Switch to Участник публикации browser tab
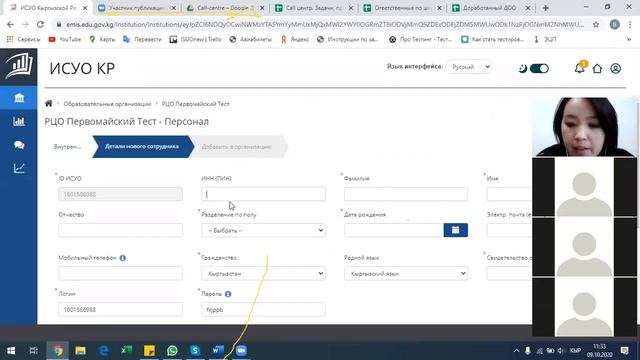This screenshot has width=640, height=360. (x=136, y=8)
